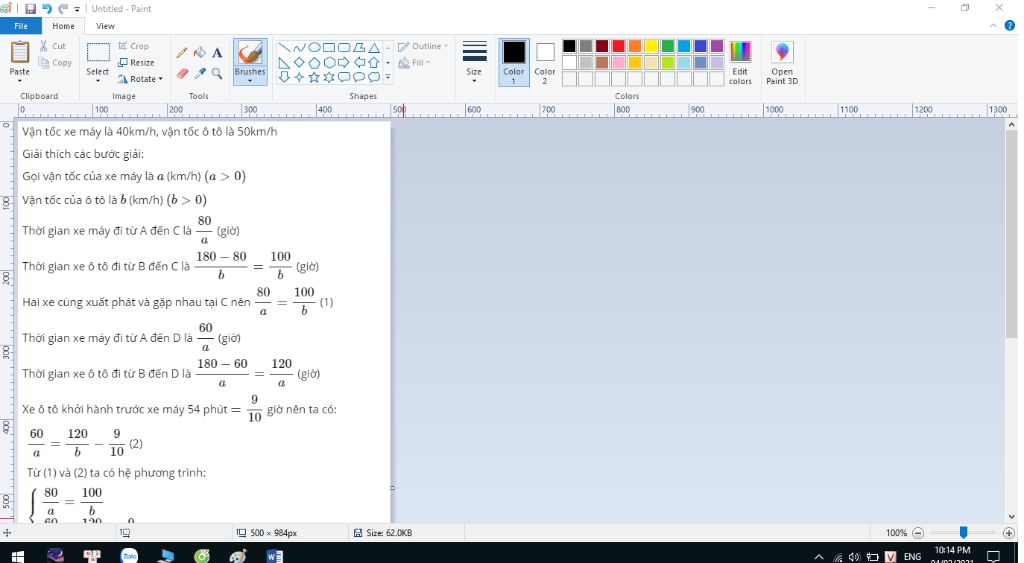This screenshot has height=563, width=1024.
Task: Click the zoom in plus button
Action: click(1008, 533)
